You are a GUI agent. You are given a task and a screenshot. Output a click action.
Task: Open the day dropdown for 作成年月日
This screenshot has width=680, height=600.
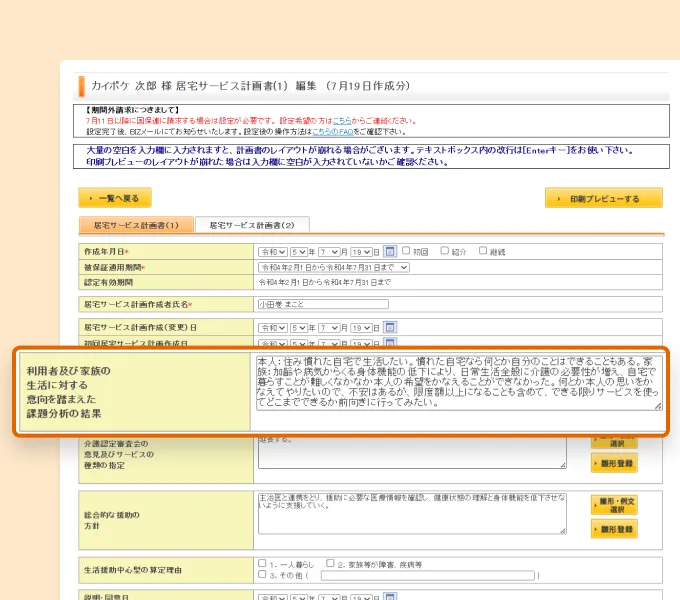pyautogui.click(x=362, y=252)
